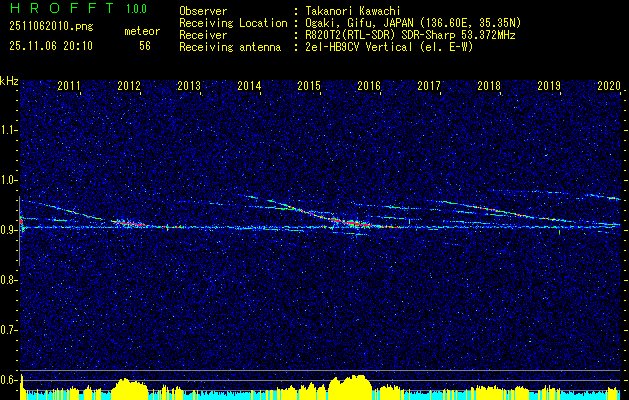Viewport: 629px width, 400px height.
Task: Click the Receiving Location label
Action: (233, 23)
